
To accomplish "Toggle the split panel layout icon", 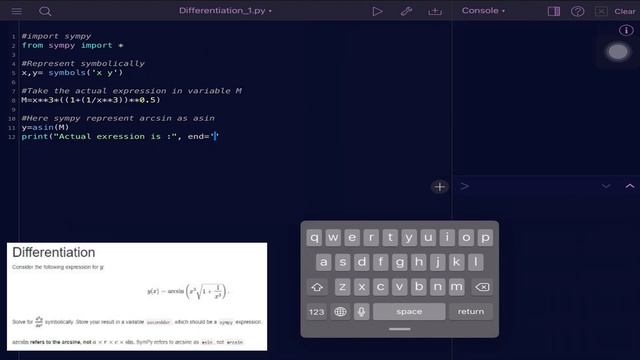I will [x=554, y=11].
